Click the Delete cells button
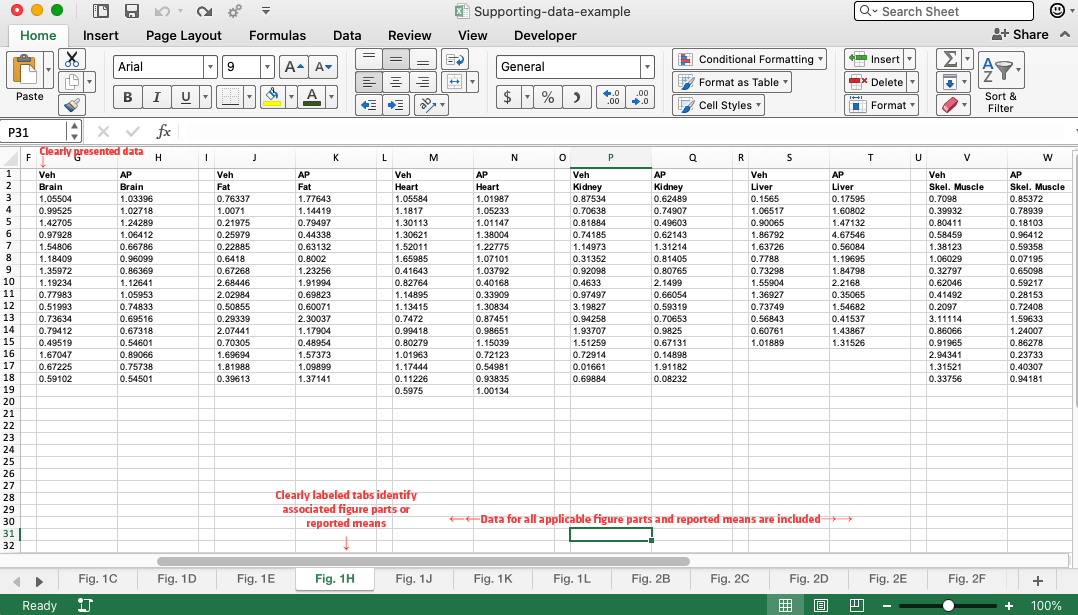Screen dimensions: 1078x615 click(x=876, y=82)
